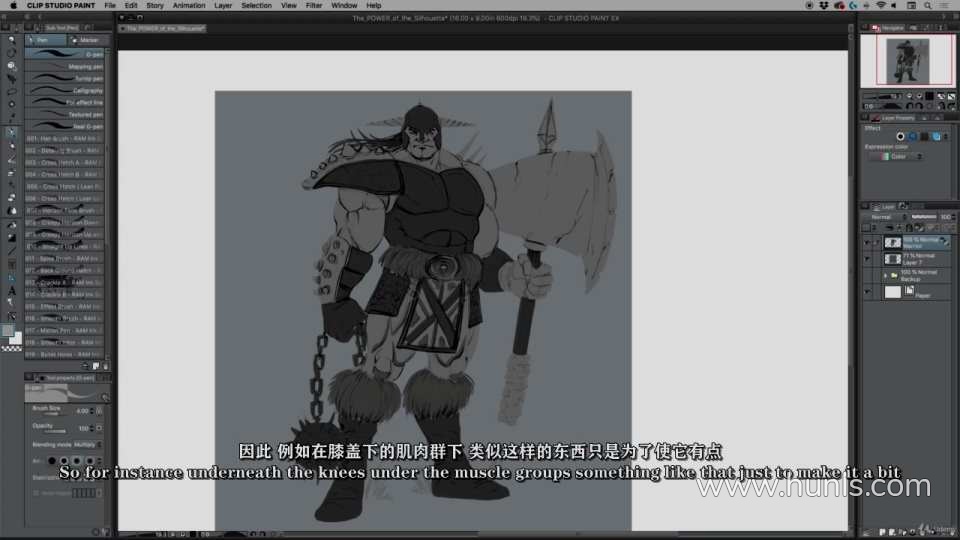The height and width of the screenshot is (540, 960).
Task: Select the Gradient tool
Action: coord(11,238)
